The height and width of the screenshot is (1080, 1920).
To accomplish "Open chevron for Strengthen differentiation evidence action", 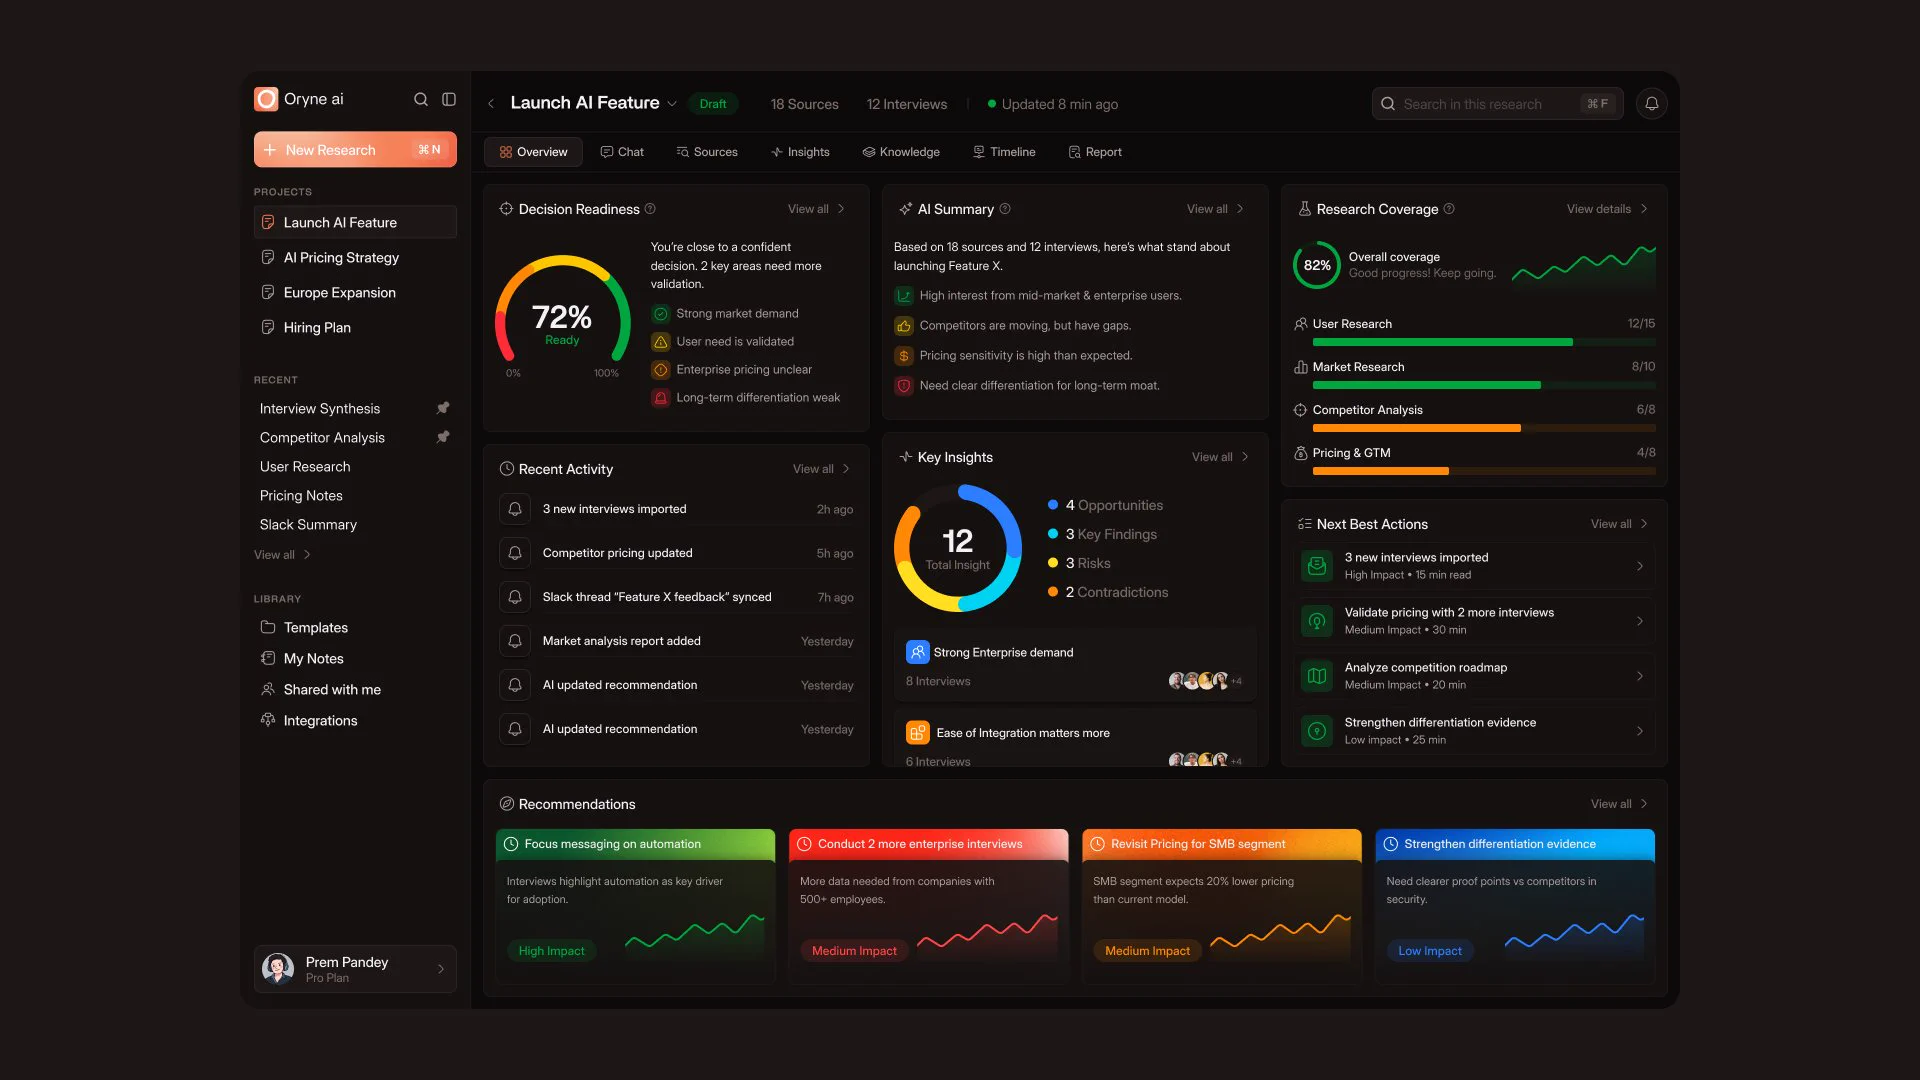I will [x=1640, y=731].
